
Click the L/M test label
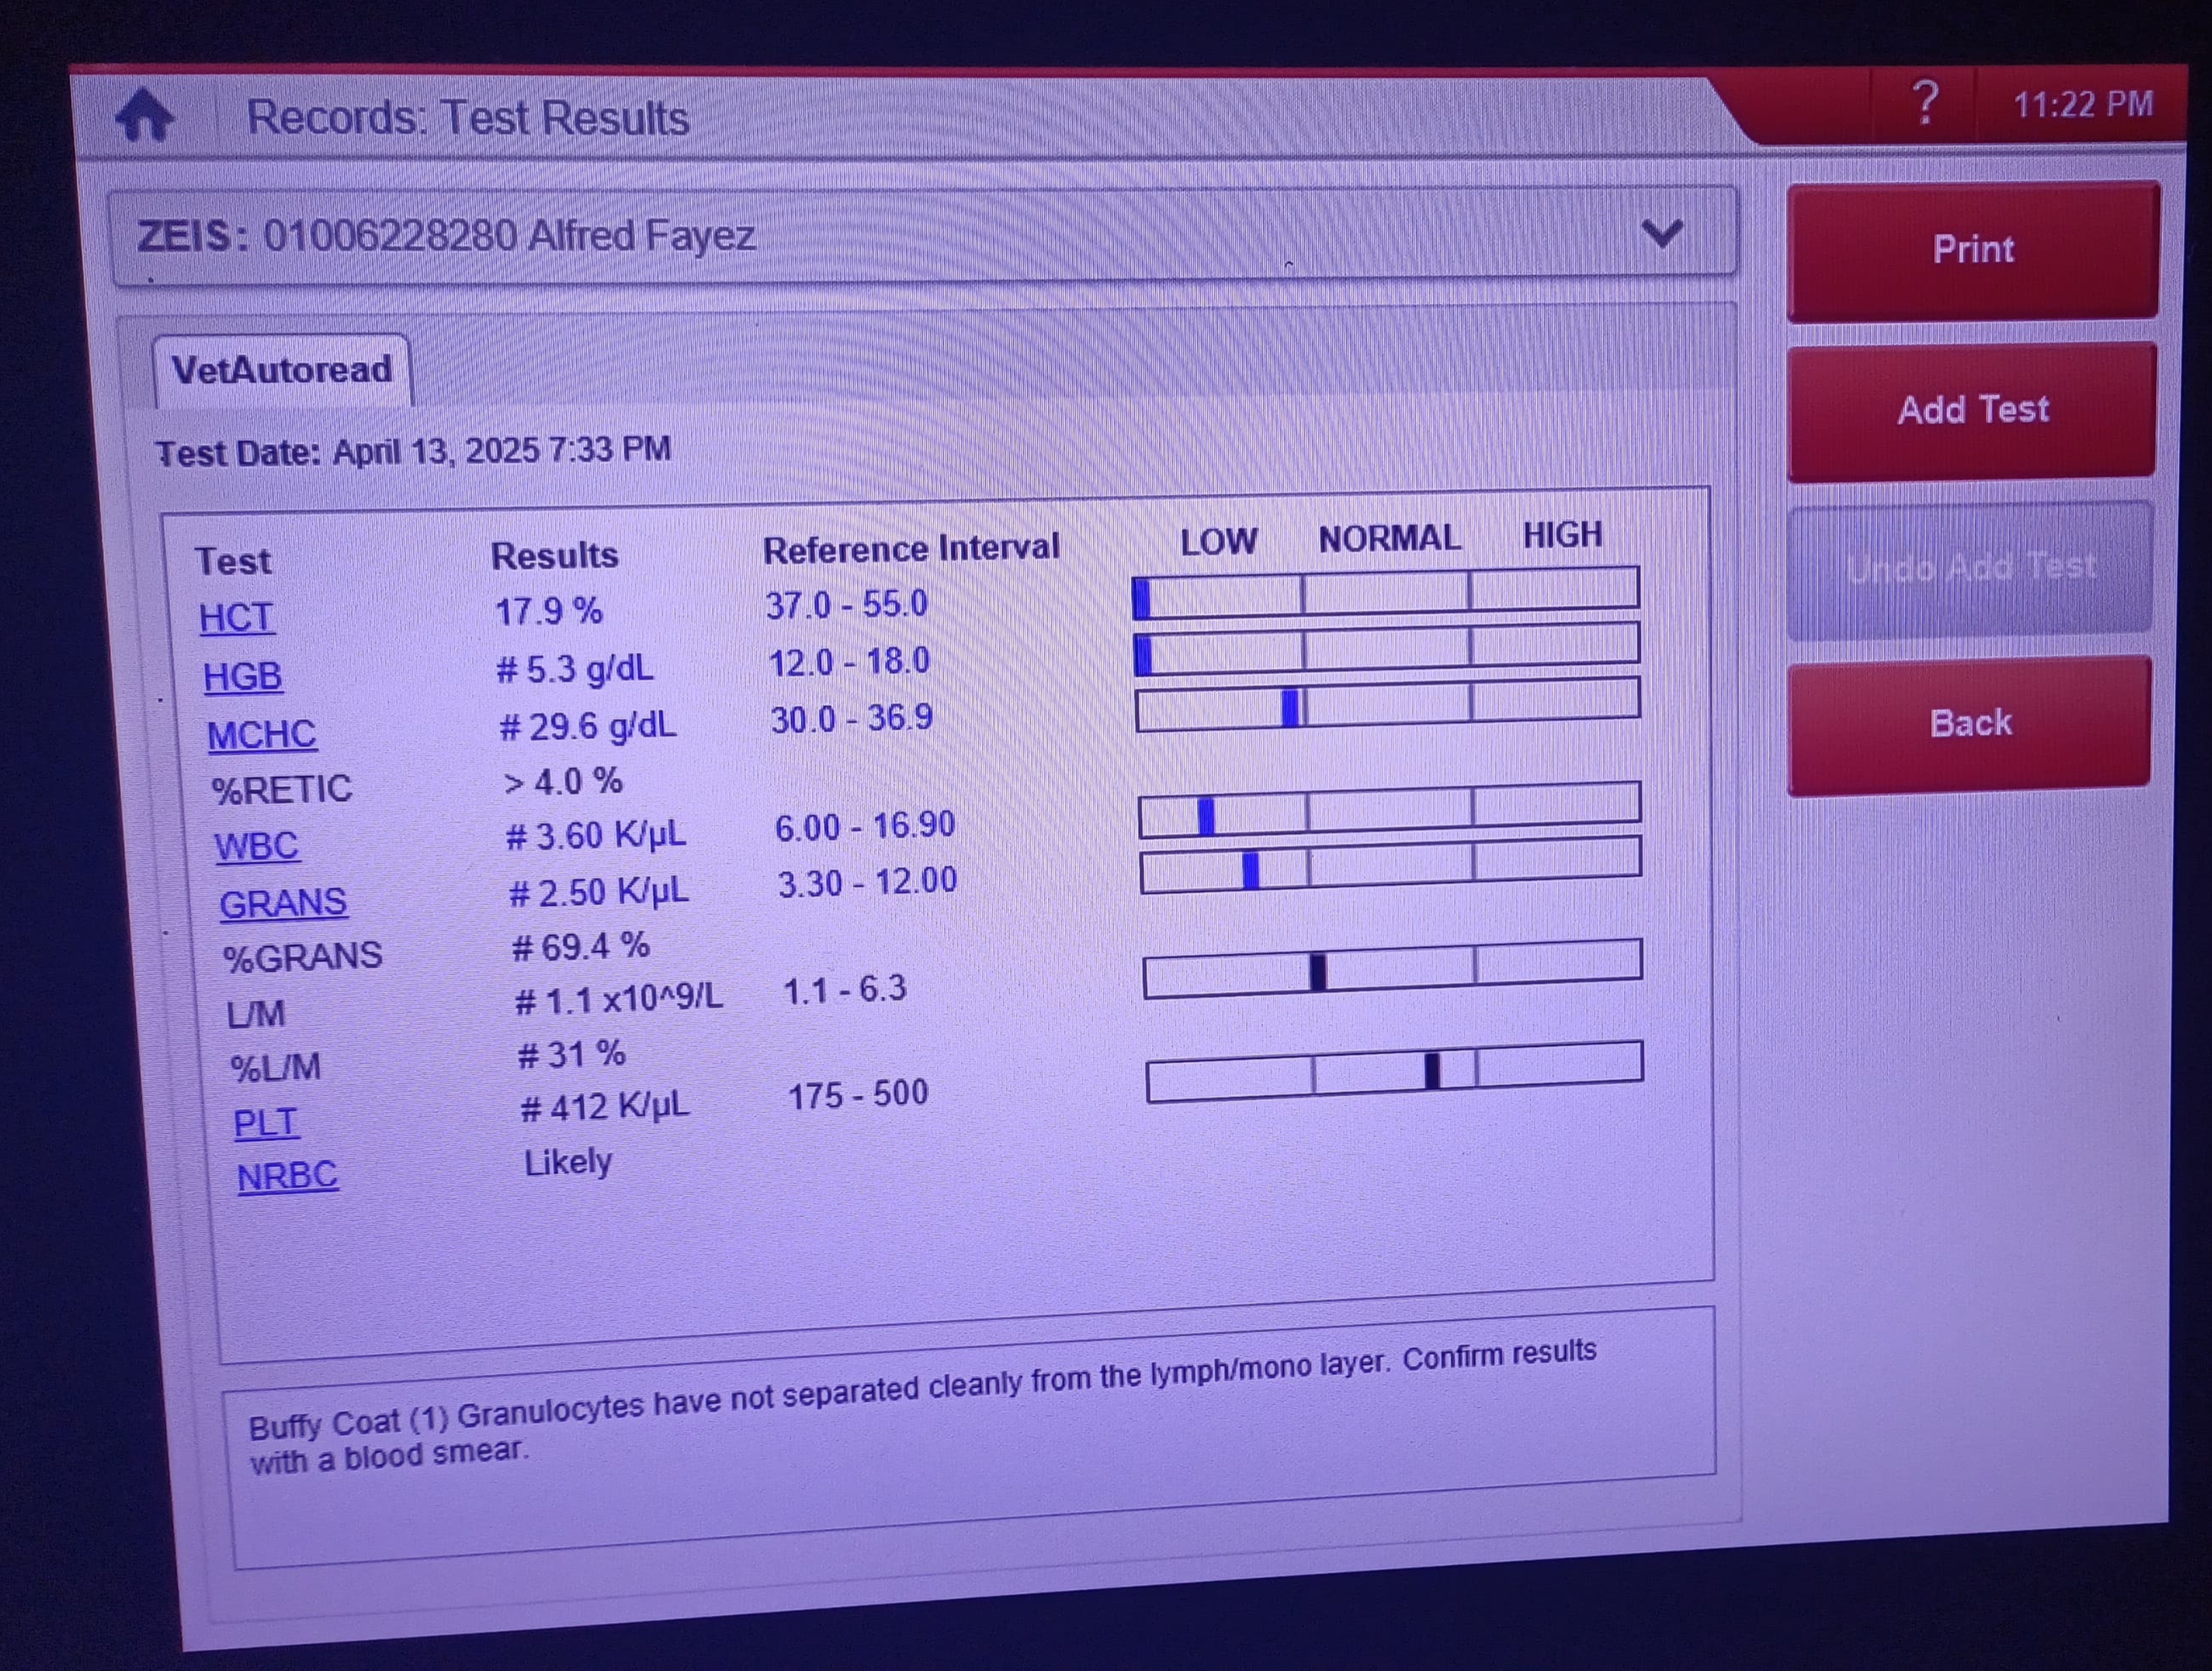(x=256, y=1014)
